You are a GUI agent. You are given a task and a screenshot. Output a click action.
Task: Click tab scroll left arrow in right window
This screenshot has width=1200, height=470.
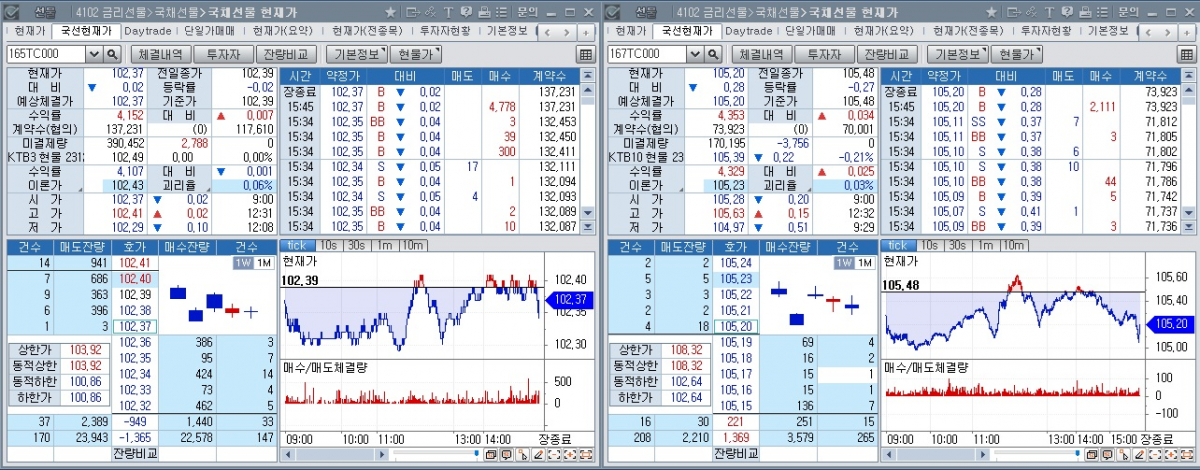[1147, 32]
